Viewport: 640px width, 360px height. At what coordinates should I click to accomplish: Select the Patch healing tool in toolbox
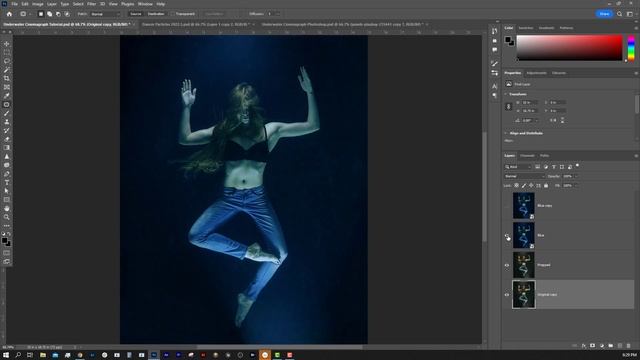pos(7,104)
